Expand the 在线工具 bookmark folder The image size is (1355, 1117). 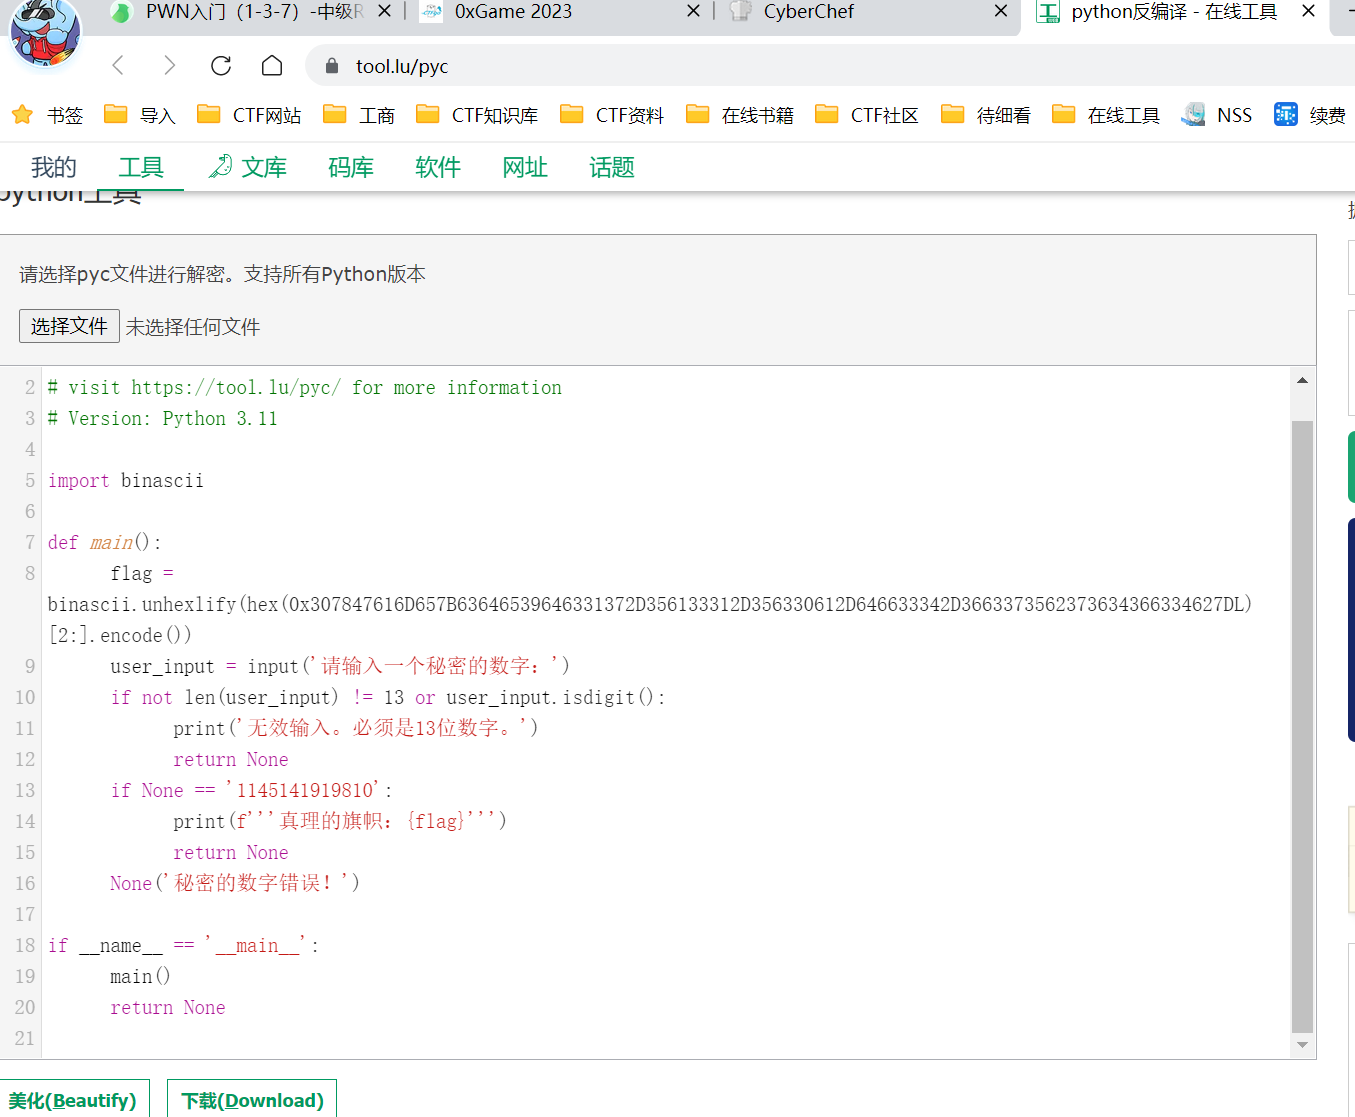[x=1106, y=115]
